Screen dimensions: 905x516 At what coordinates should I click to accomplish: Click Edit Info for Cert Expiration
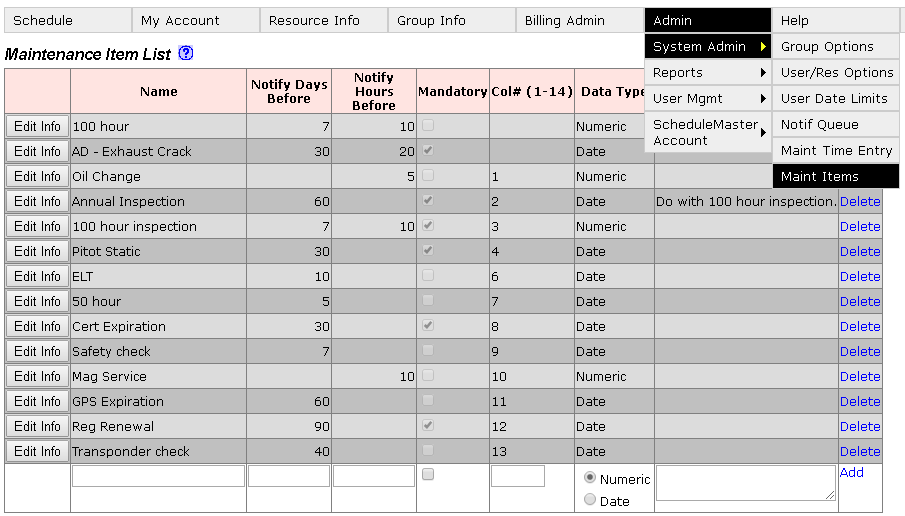(38, 326)
